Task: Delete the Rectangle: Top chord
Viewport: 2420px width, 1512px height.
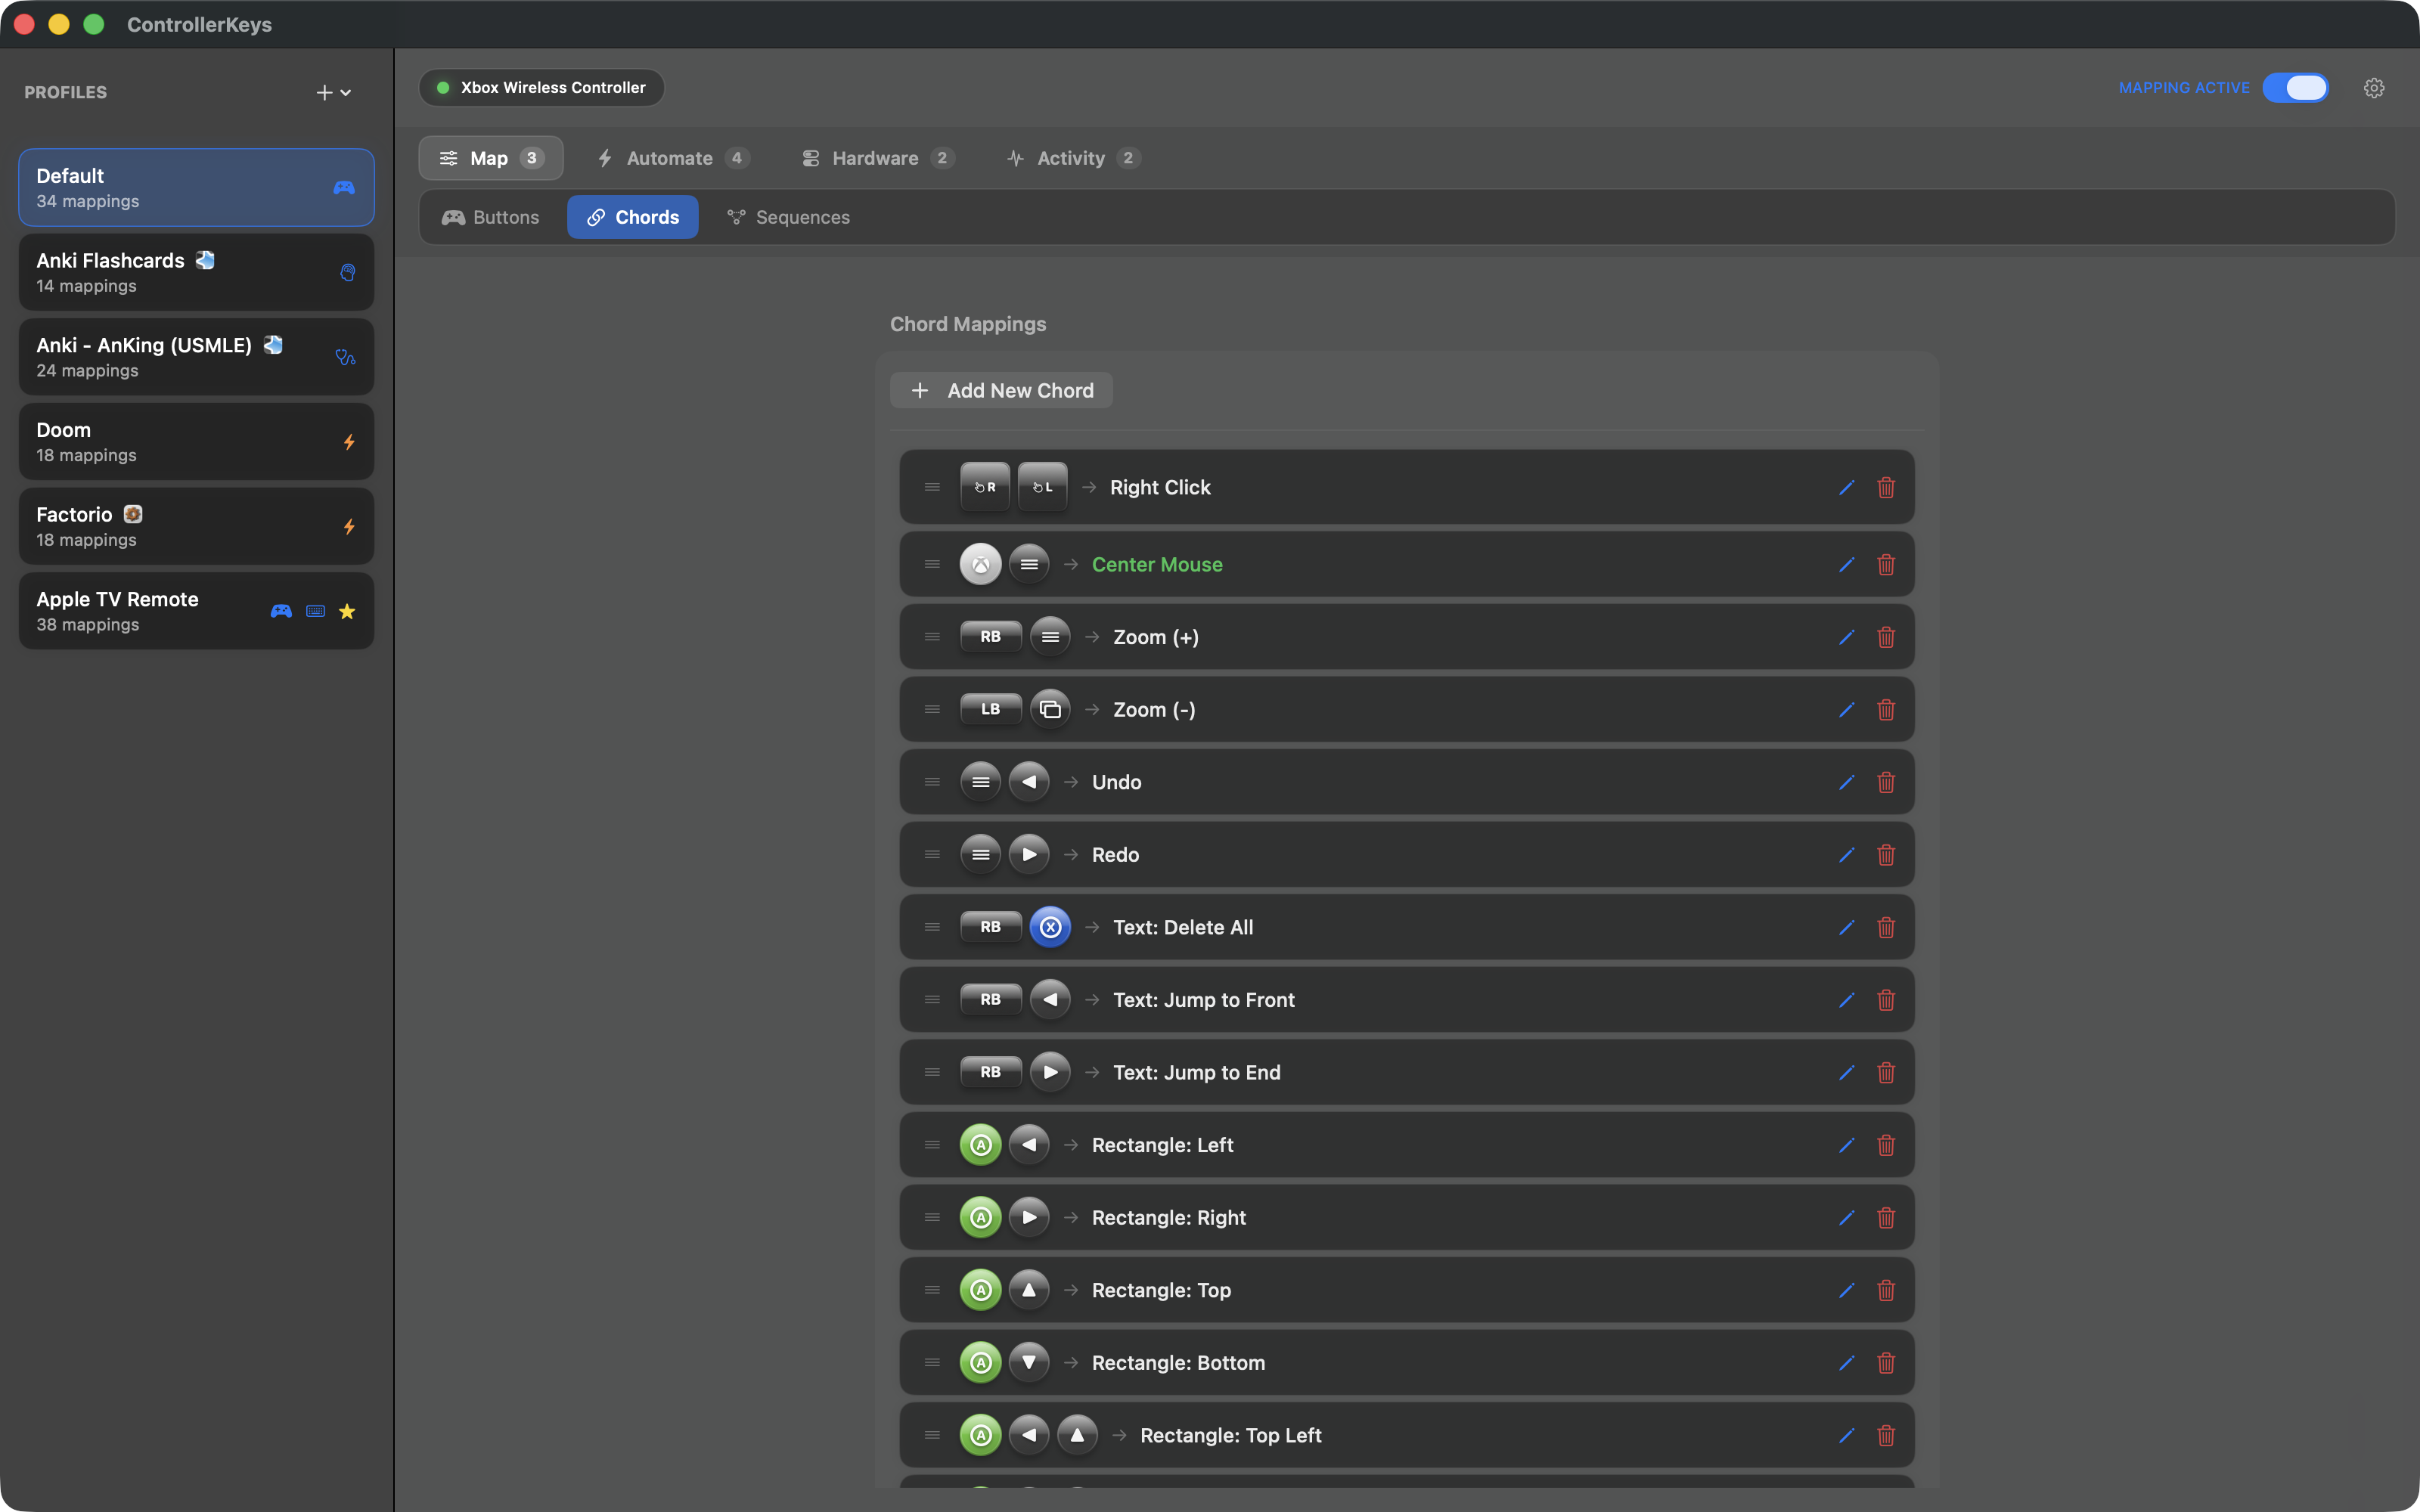Action: pyautogui.click(x=1886, y=1290)
